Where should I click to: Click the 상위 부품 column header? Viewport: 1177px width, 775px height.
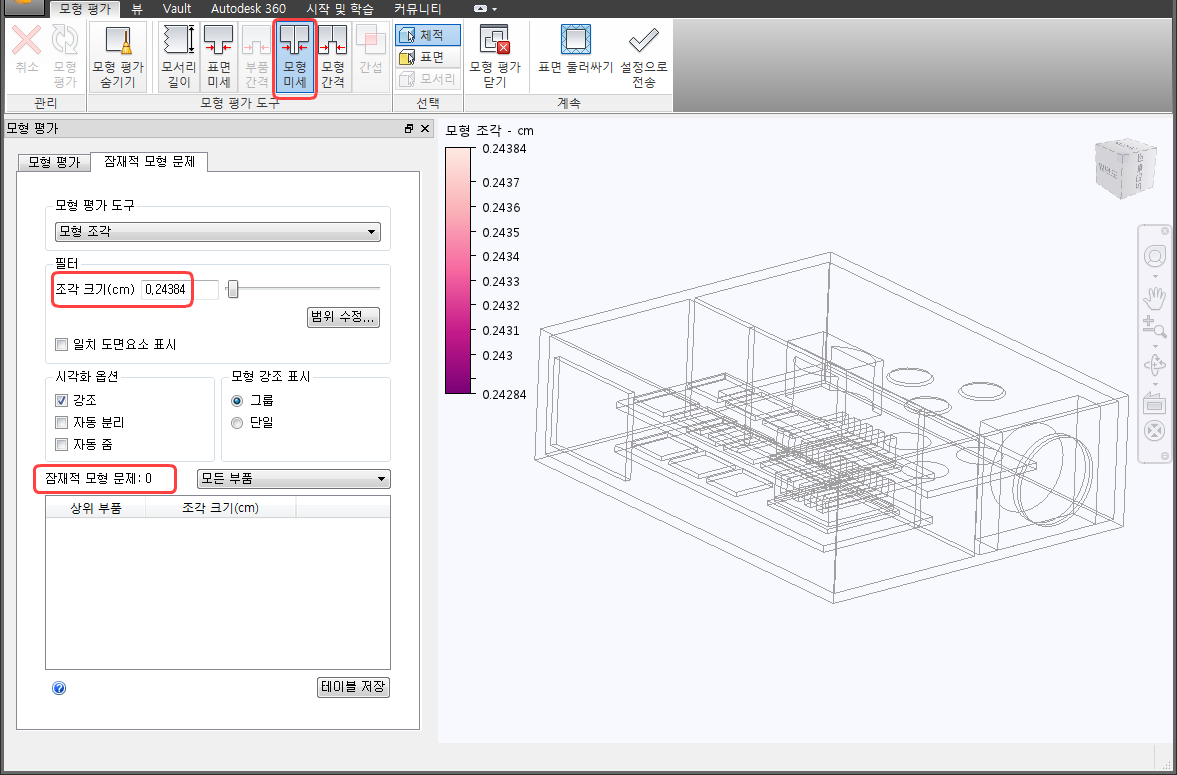click(x=95, y=508)
